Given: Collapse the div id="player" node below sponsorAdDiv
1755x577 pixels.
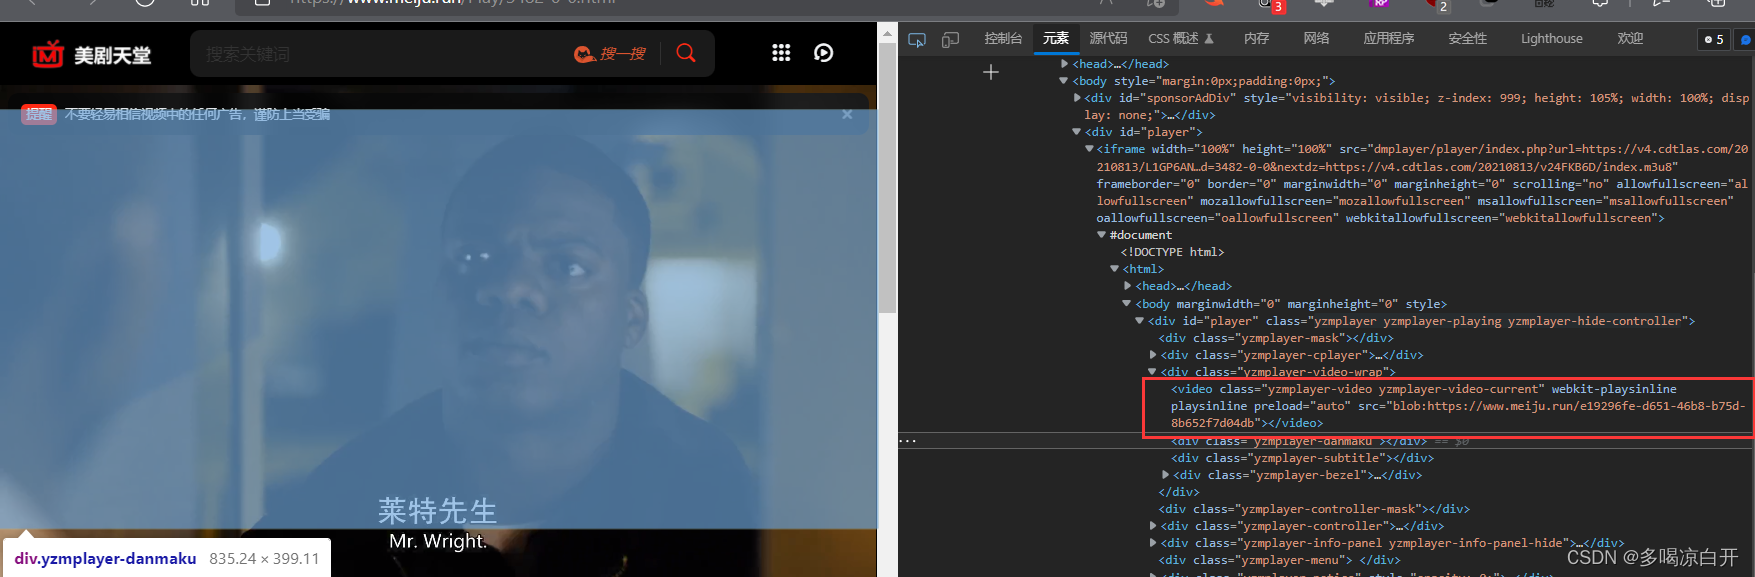Looking at the screenshot, I should click(x=1077, y=132).
